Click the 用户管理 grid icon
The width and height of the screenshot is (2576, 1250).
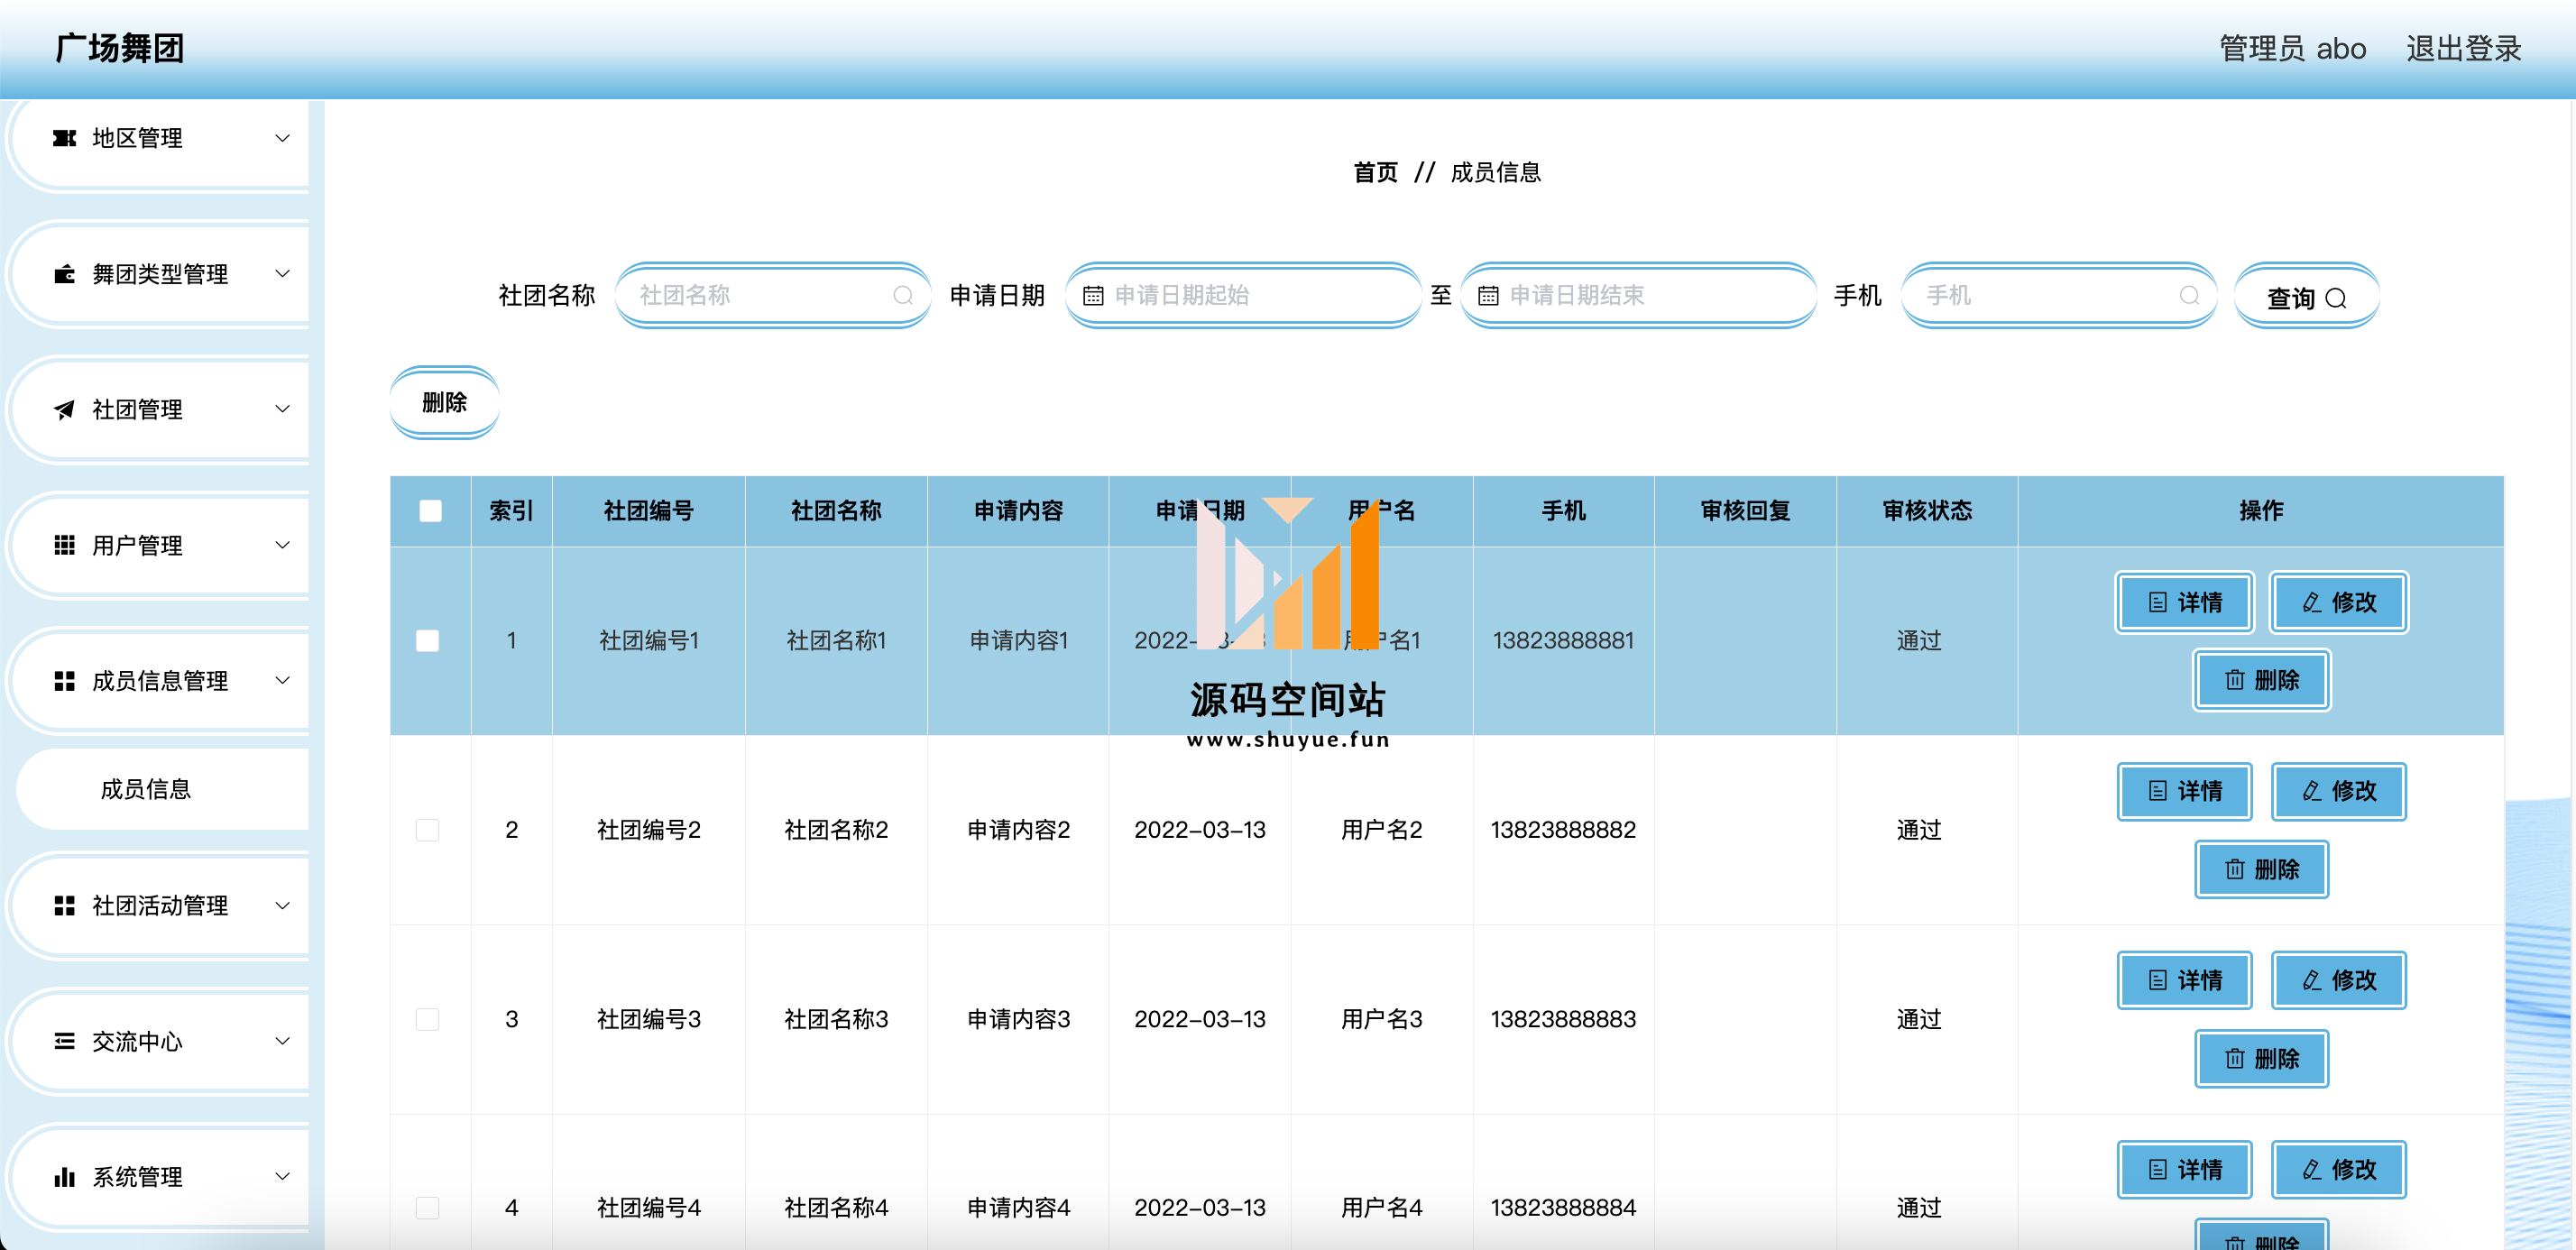64,545
